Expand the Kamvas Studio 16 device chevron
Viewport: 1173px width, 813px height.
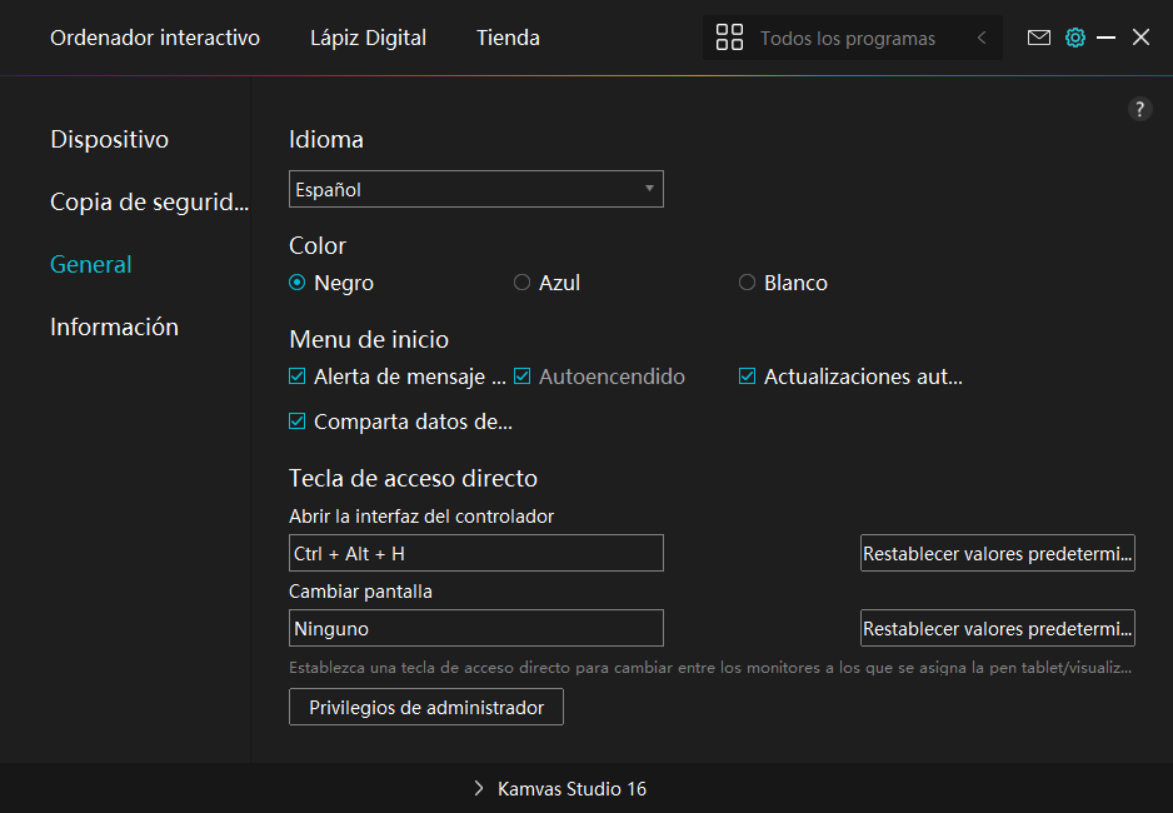479,789
